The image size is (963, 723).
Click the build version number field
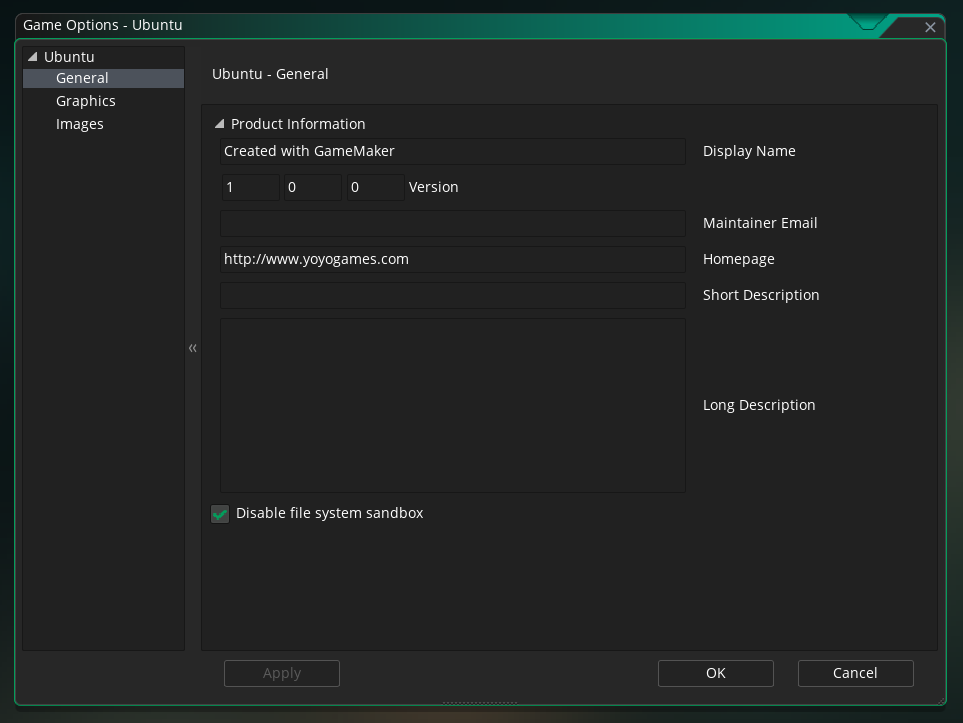pos(375,187)
